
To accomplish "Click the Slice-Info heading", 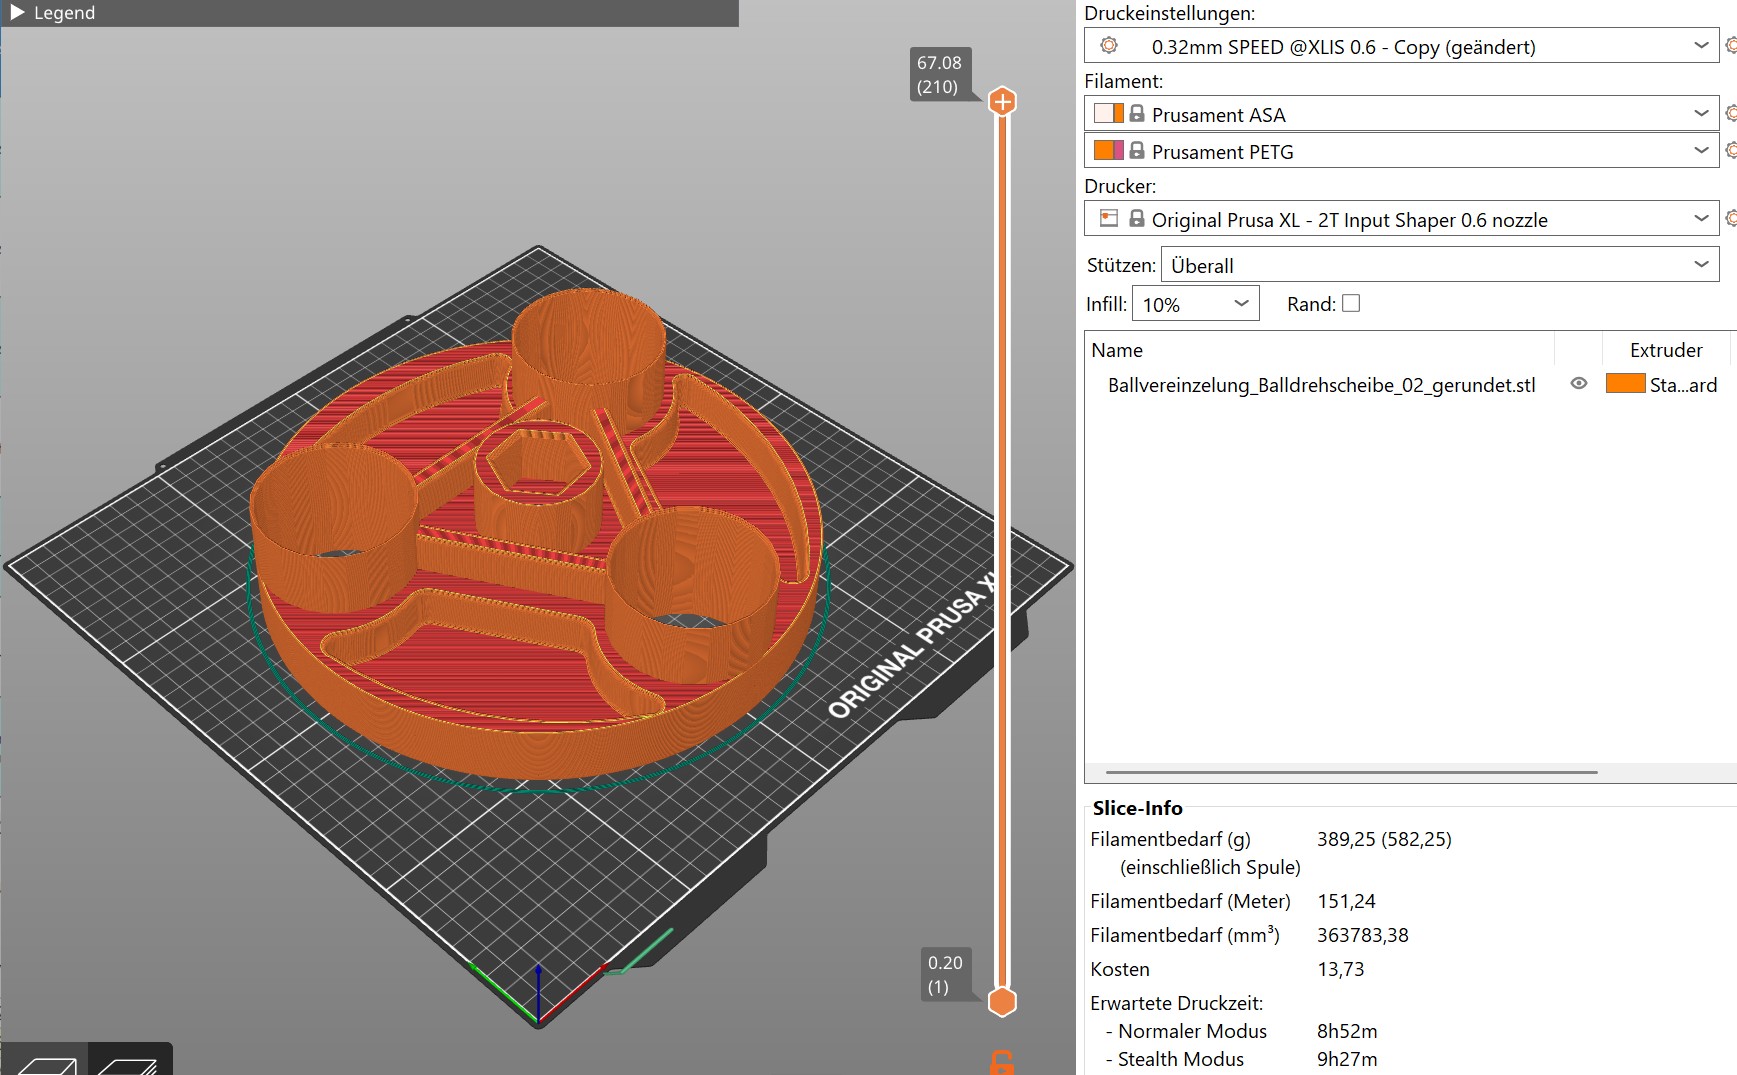I will coord(1137,808).
